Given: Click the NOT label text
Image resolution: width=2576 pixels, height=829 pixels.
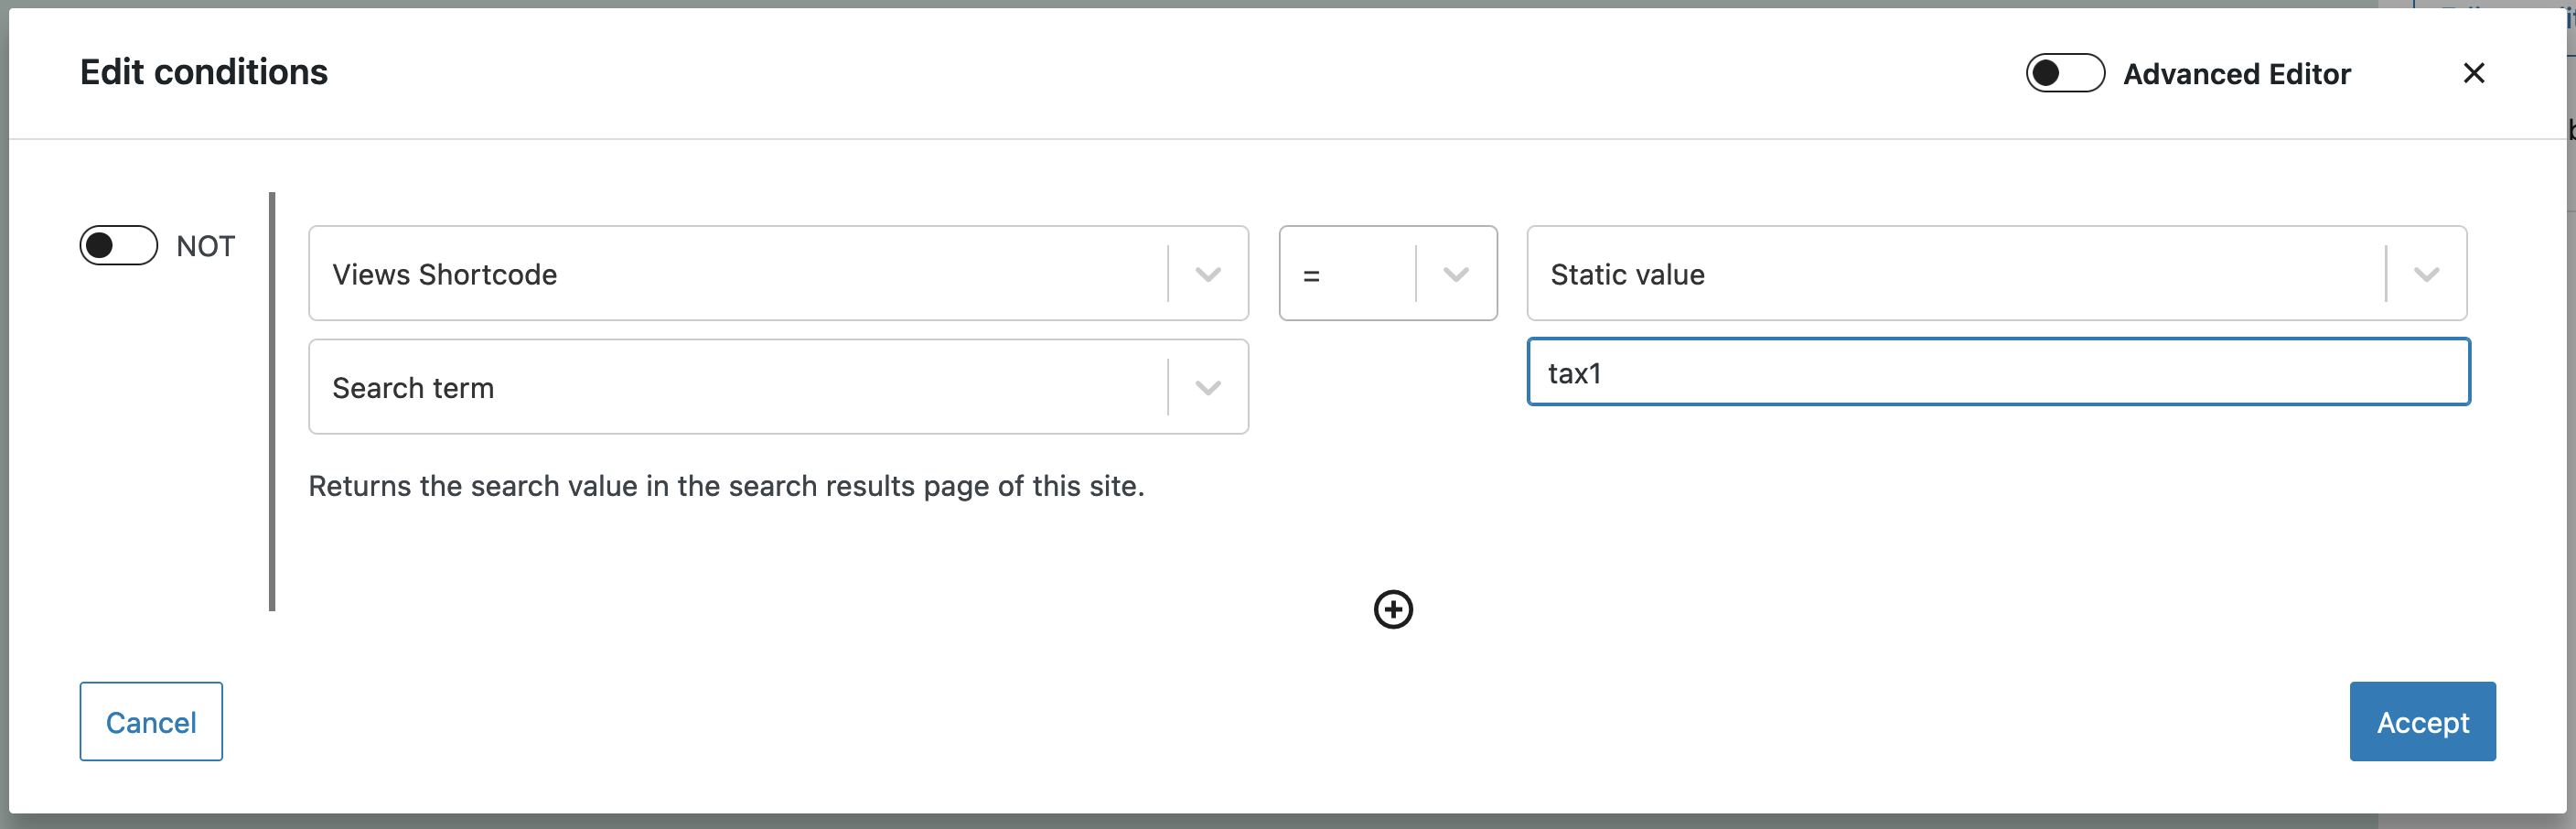Looking at the screenshot, I should coord(205,246).
